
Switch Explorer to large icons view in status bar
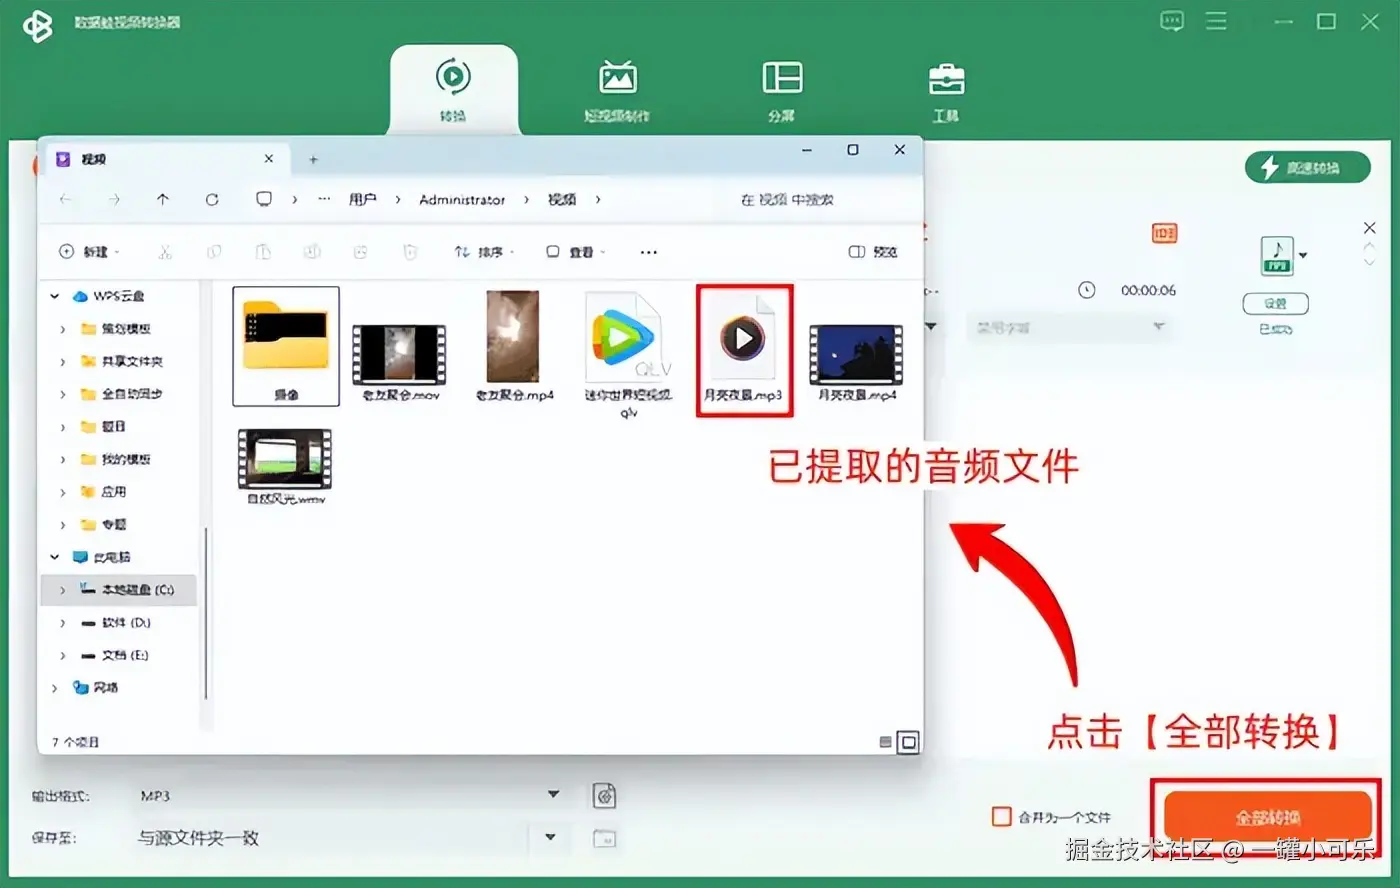(908, 742)
